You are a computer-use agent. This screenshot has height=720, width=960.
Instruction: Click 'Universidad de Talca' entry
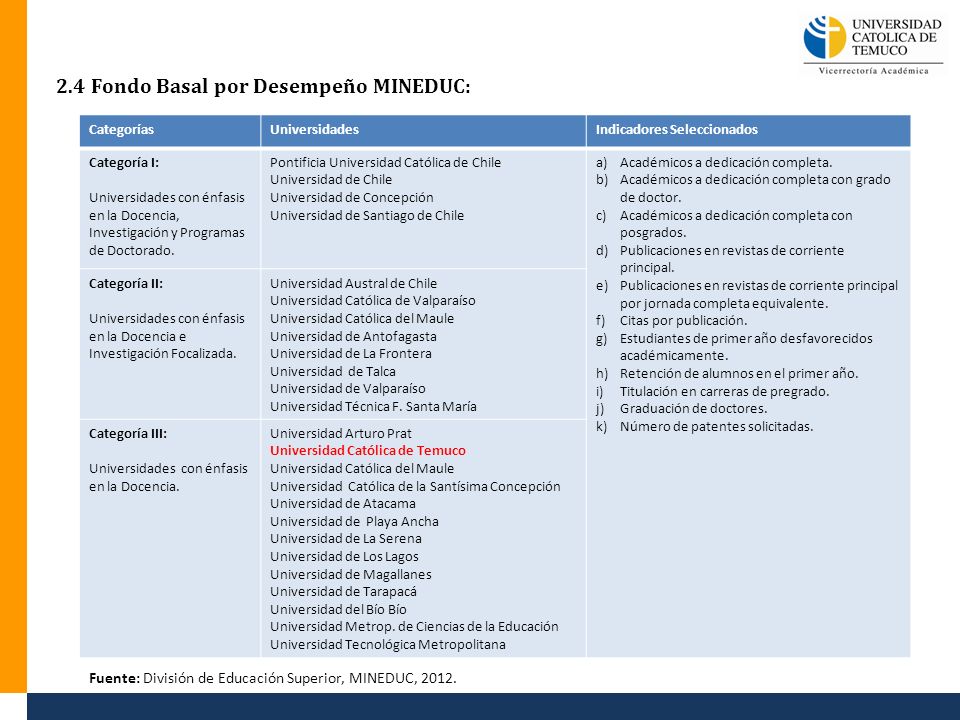[x=332, y=371]
